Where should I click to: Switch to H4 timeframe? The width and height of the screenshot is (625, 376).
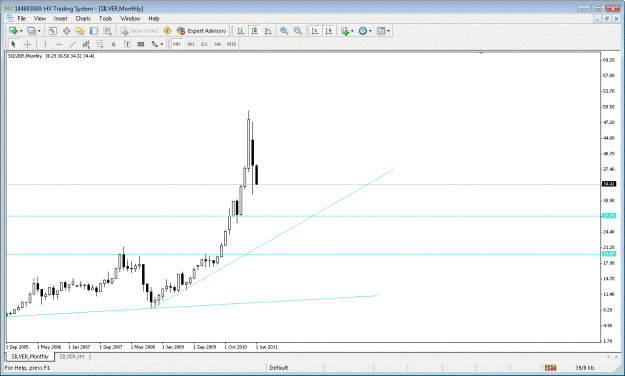point(217,44)
